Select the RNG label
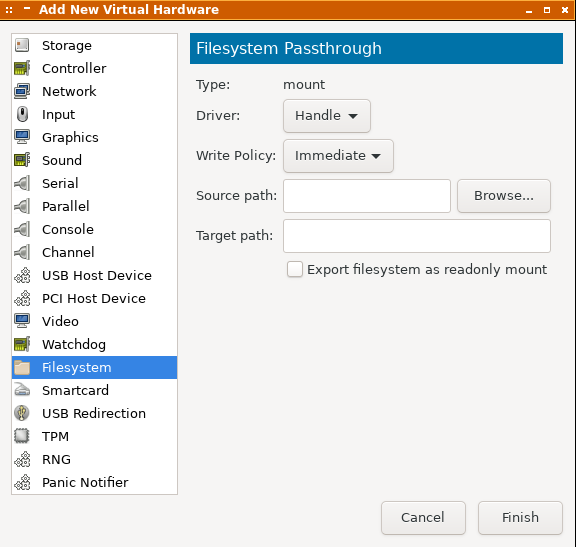The height and width of the screenshot is (547, 576). coord(56,459)
